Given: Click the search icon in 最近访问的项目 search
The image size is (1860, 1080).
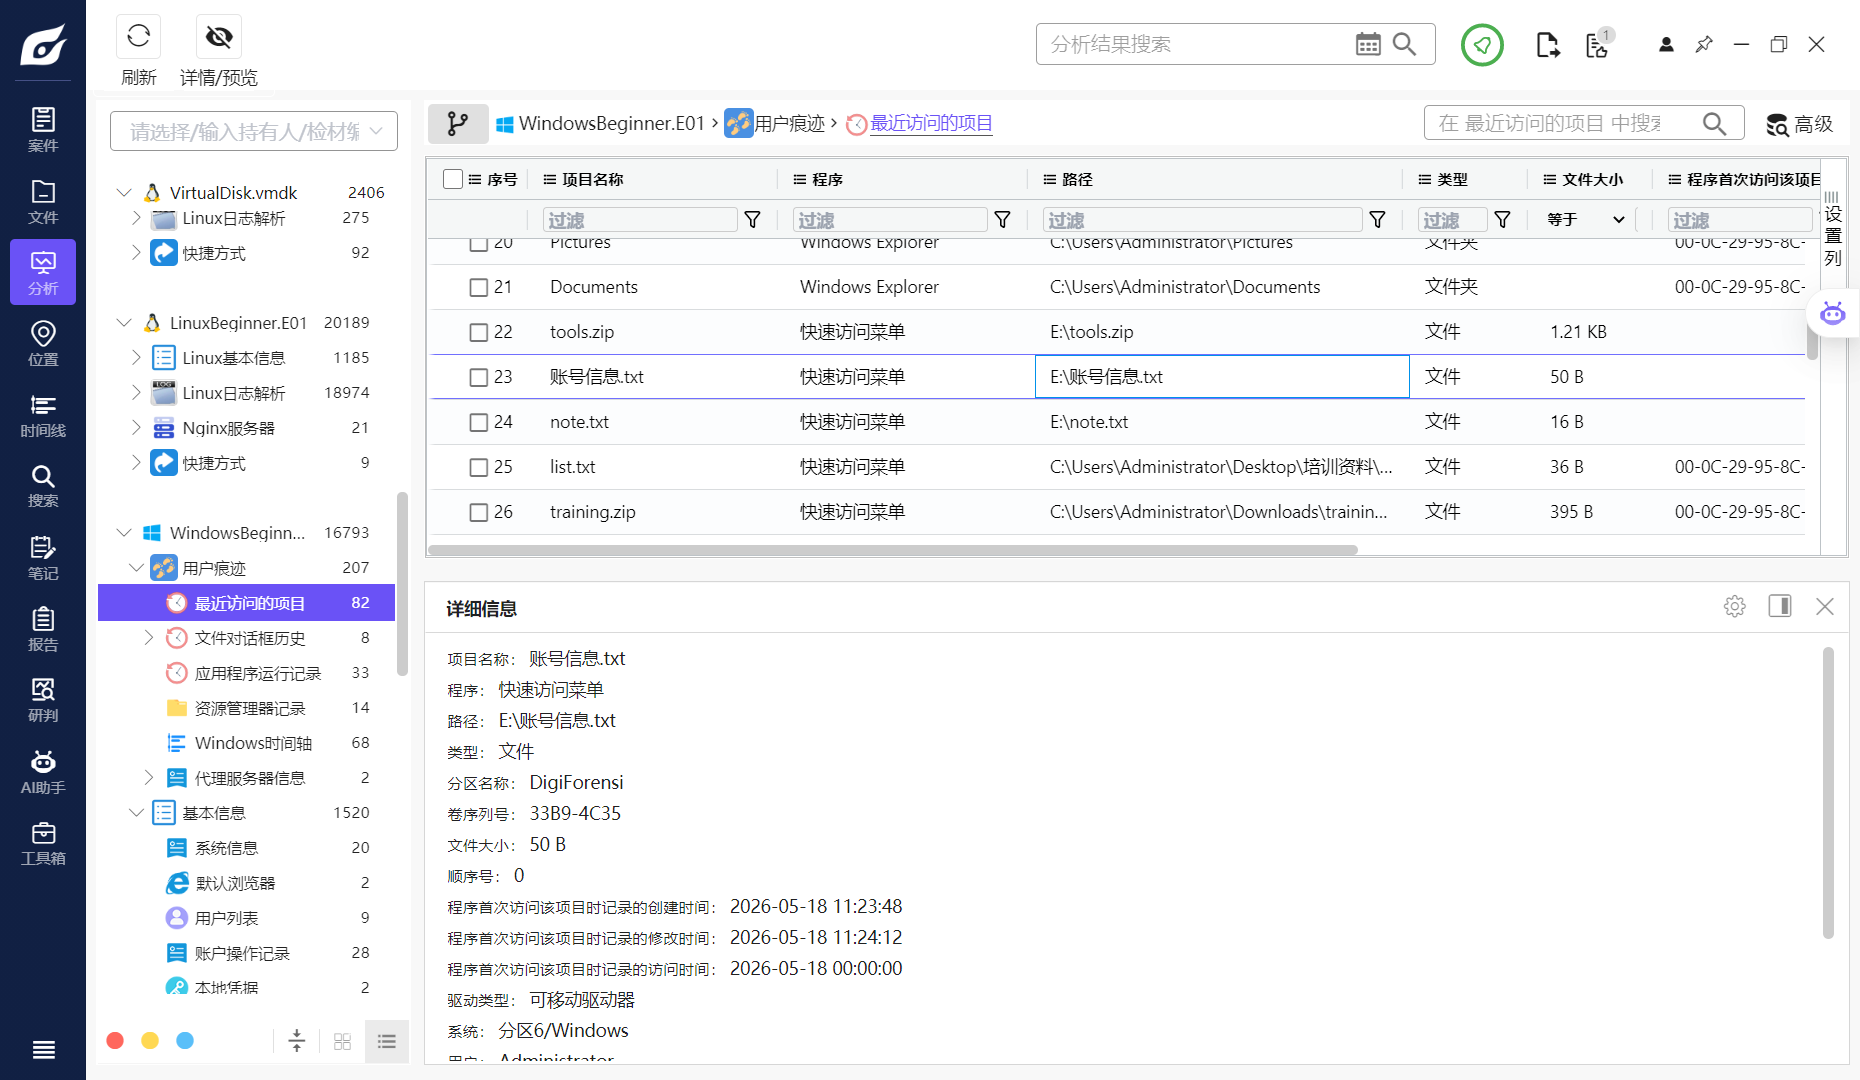Looking at the screenshot, I should [1714, 123].
